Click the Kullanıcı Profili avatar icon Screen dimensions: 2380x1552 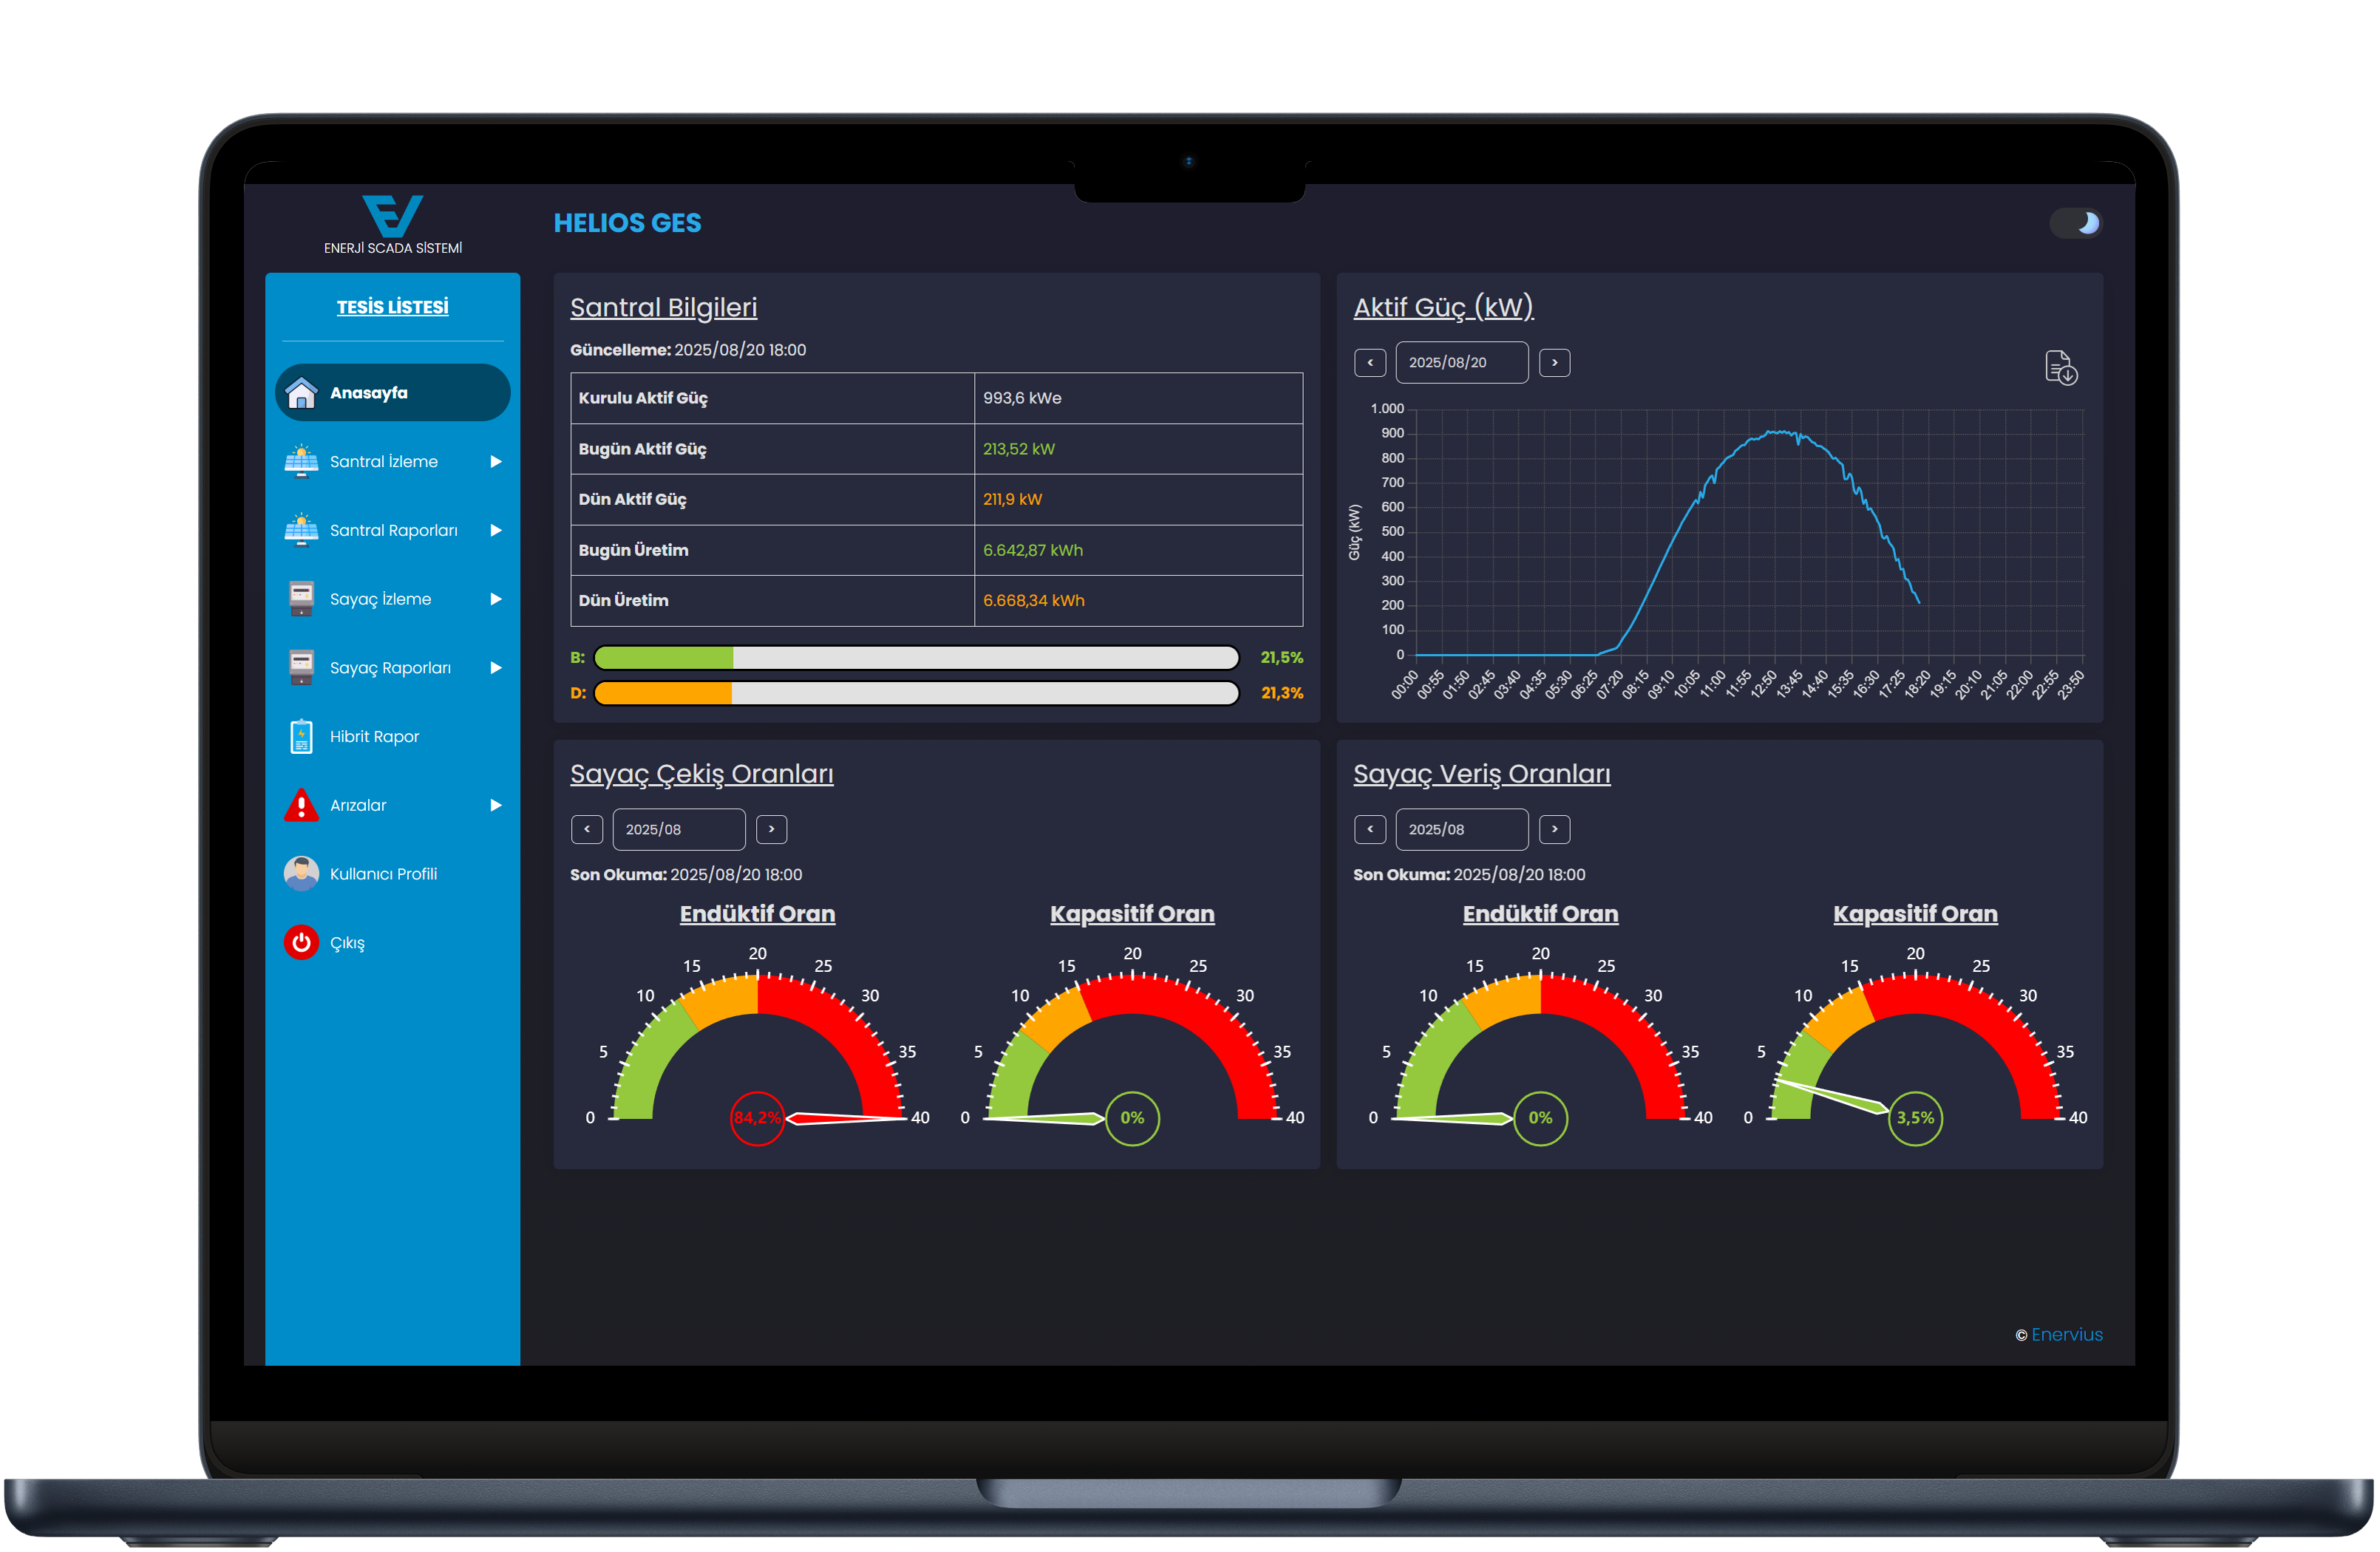pos(301,873)
